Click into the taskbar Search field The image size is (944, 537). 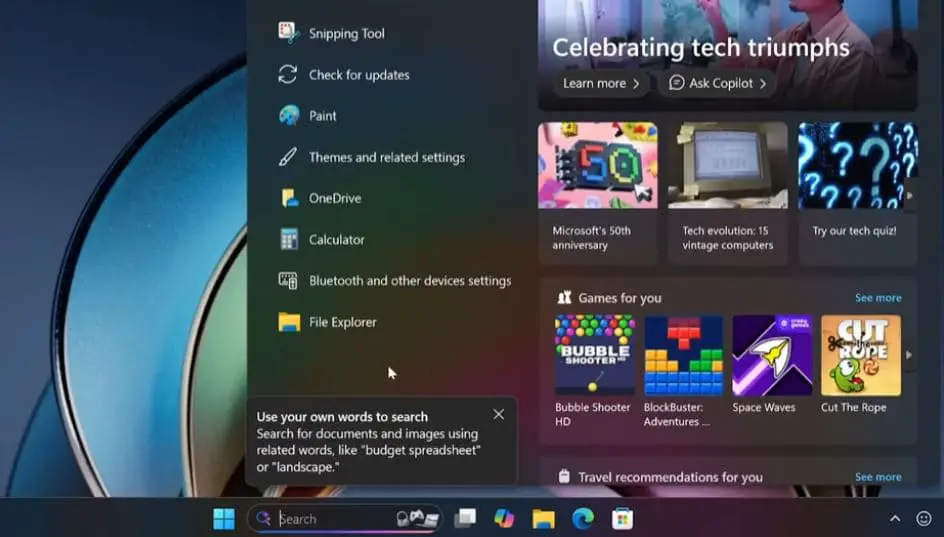330,518
